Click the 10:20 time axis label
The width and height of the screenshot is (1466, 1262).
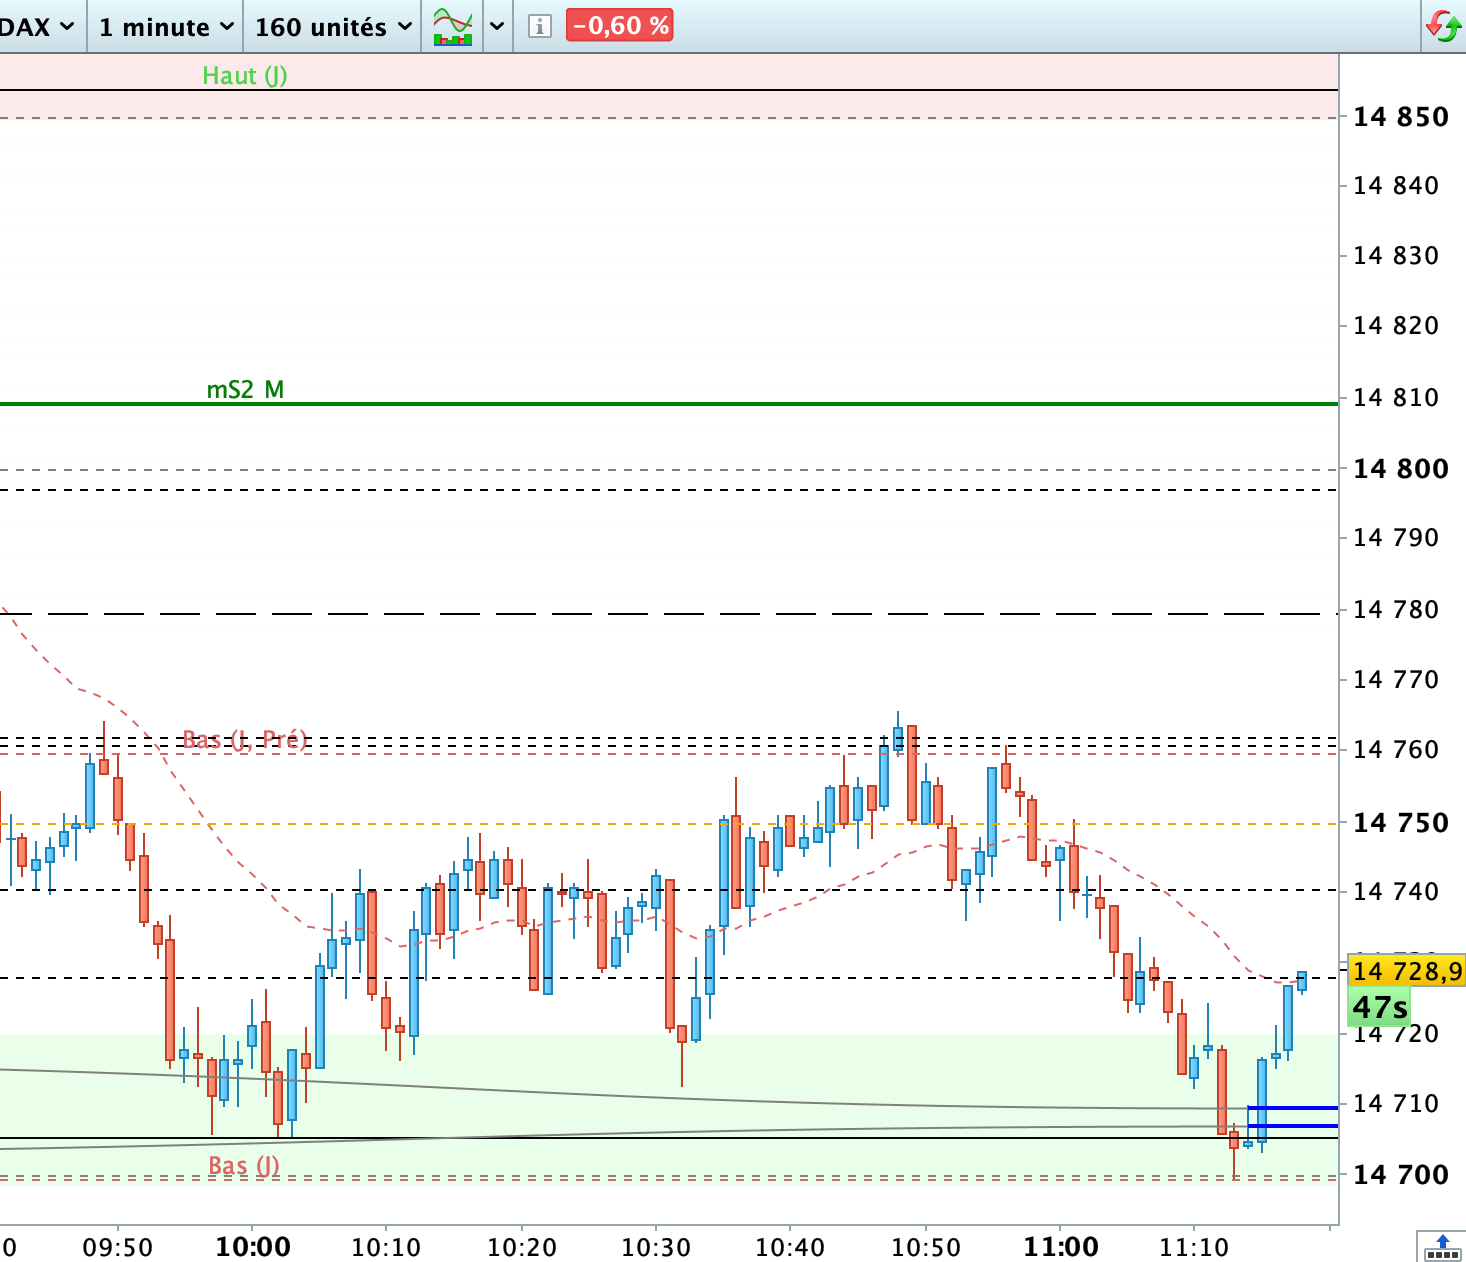point(522,1248)
